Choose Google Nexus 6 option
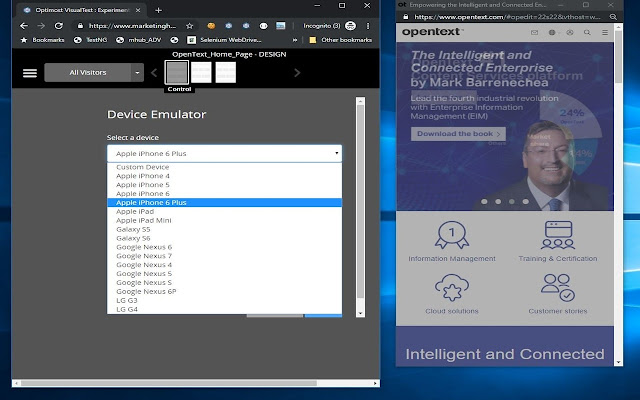Viewport: 640px width, 400px height. point(224,247)
